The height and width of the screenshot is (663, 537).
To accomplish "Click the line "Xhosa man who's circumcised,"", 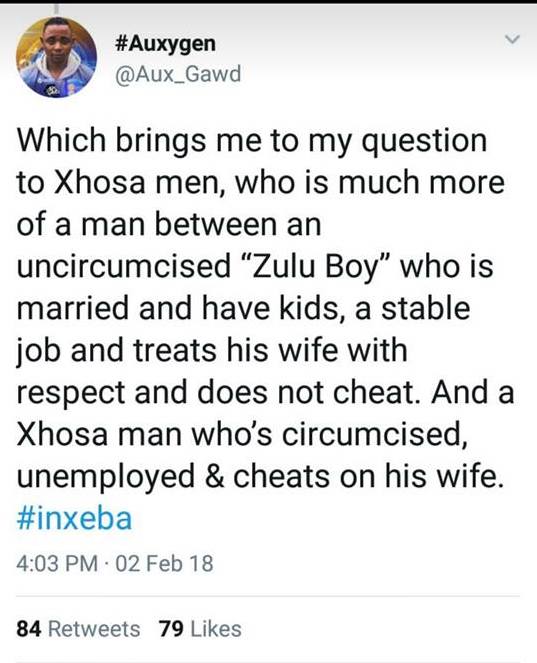I will (x=242, y=434).
